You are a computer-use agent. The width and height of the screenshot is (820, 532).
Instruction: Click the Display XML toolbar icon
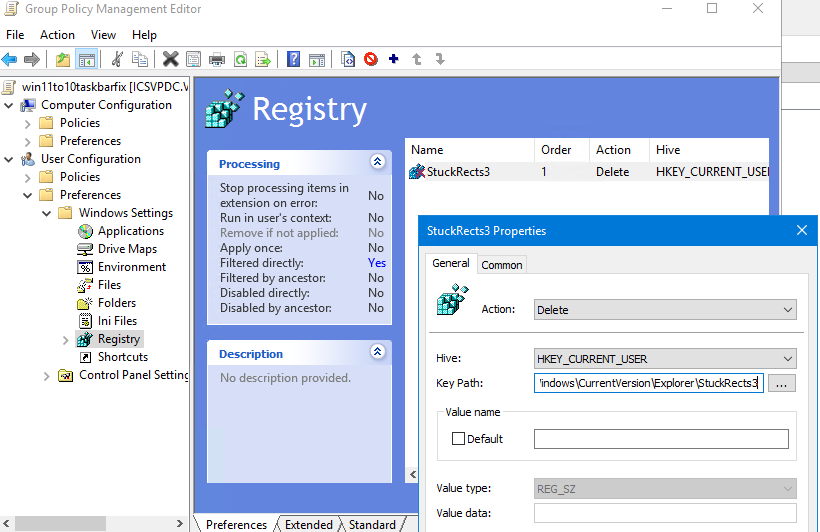click(x=348, y=59)
